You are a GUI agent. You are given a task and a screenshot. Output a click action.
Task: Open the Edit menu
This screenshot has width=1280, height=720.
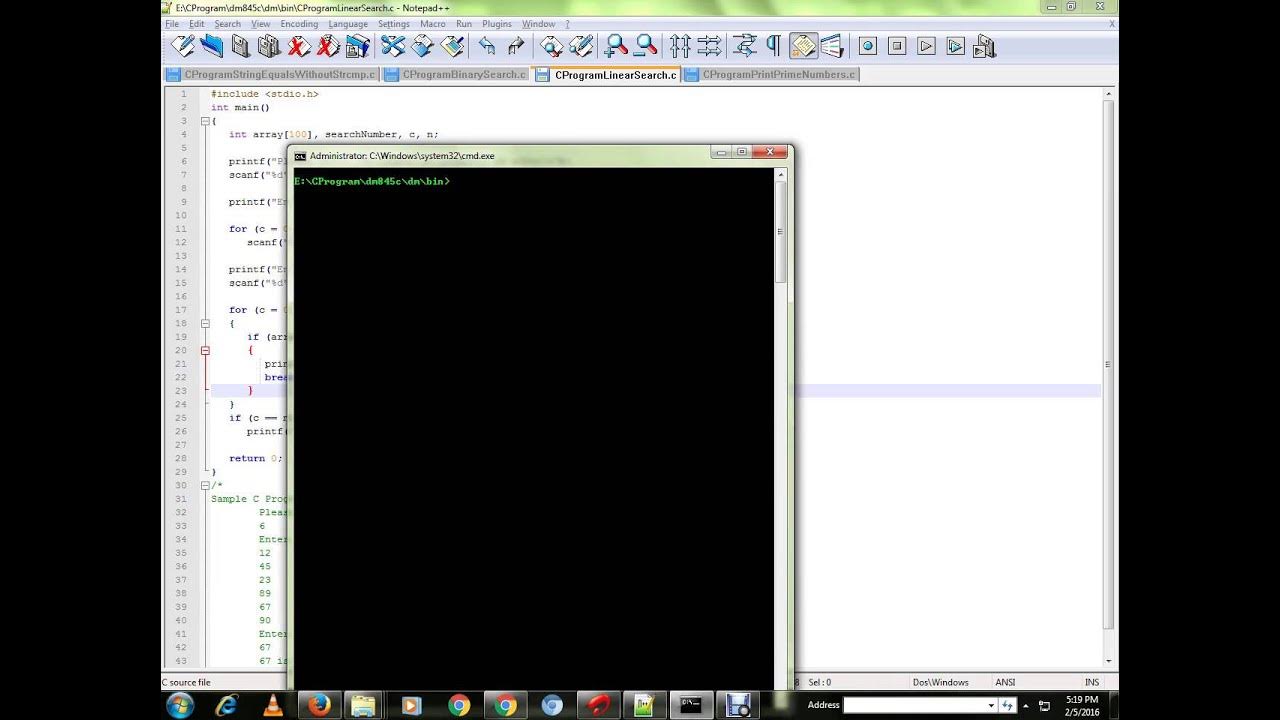pyautogui.click(x=197, y=24)
